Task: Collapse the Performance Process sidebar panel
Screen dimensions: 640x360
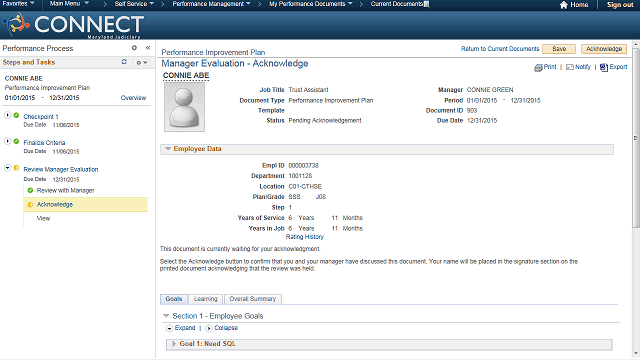Action: click(x=148, y=48)
